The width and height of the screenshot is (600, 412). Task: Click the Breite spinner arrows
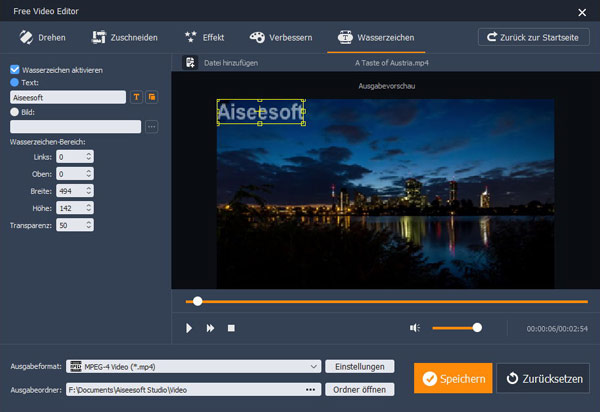[89, 191]
